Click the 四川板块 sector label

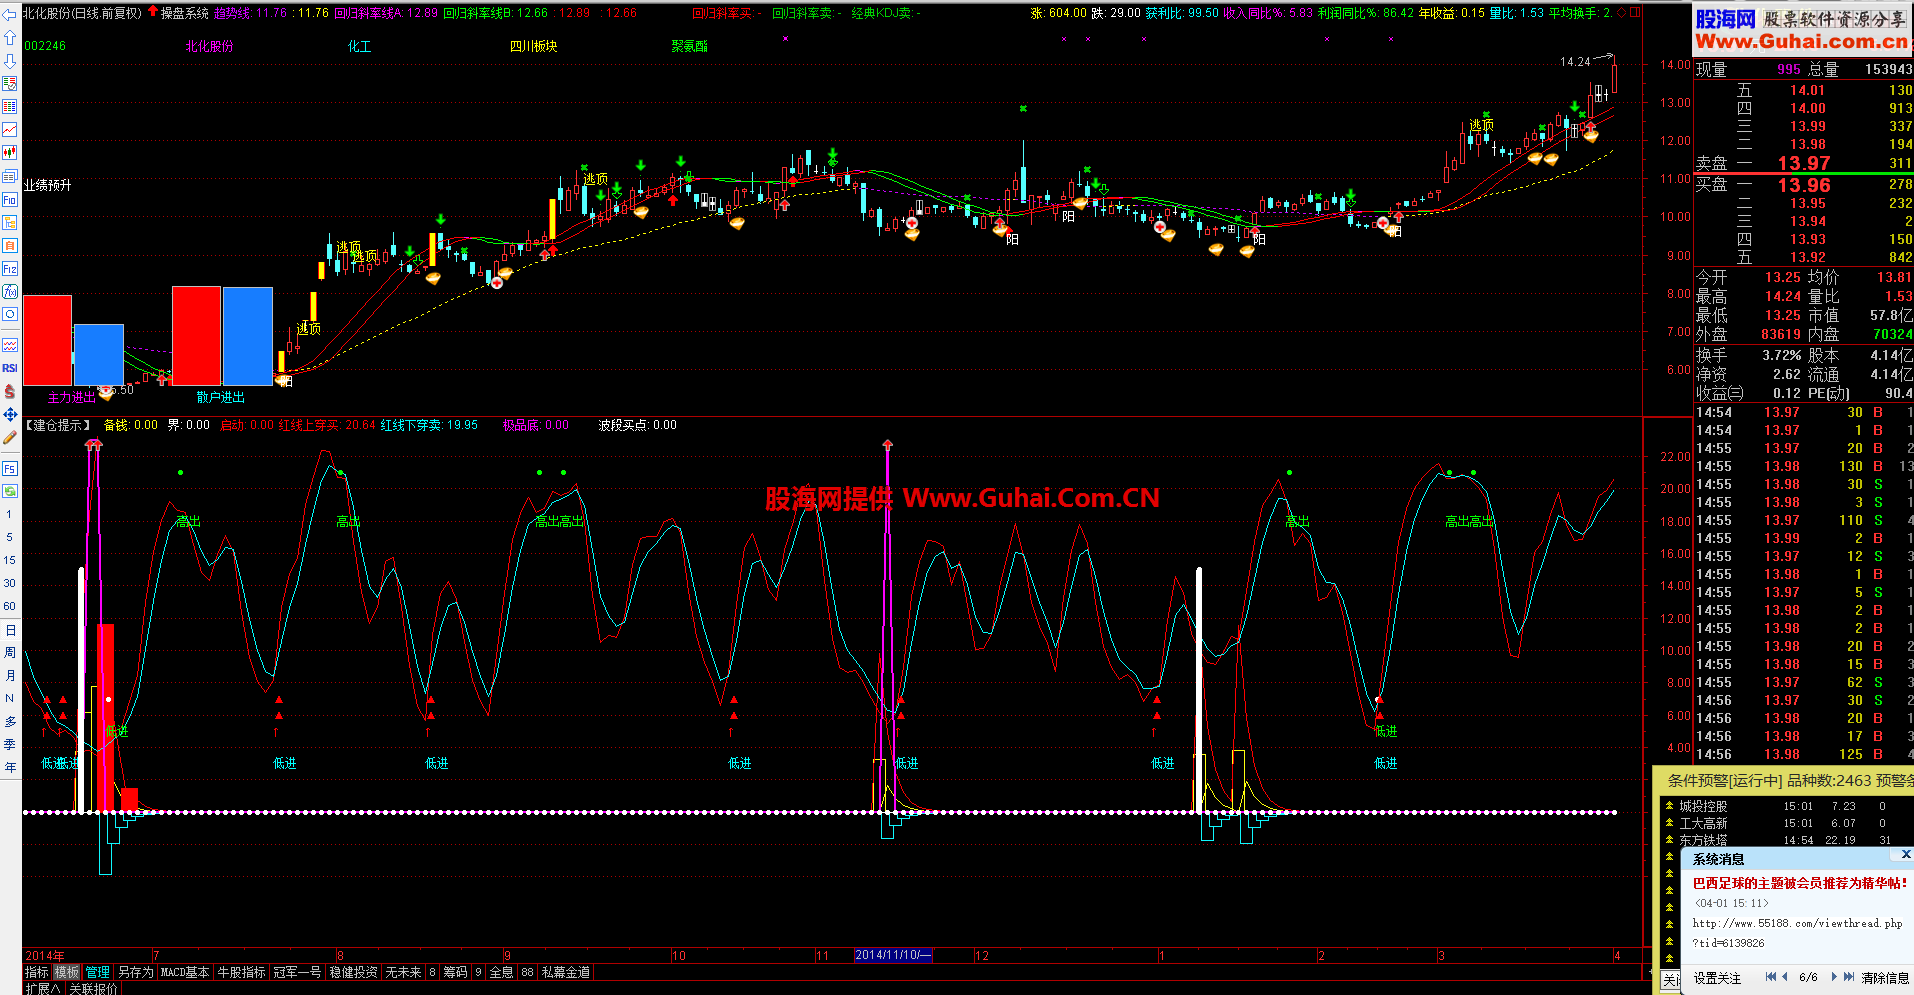tap(533, 46)
